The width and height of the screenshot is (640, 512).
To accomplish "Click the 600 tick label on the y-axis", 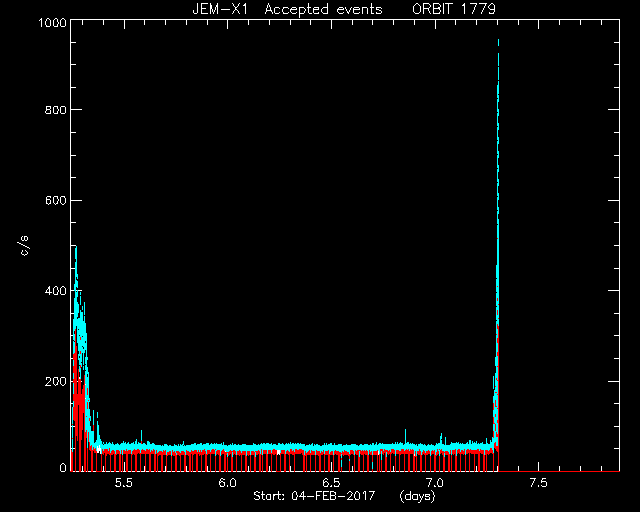I will click(x=56, y=200).
